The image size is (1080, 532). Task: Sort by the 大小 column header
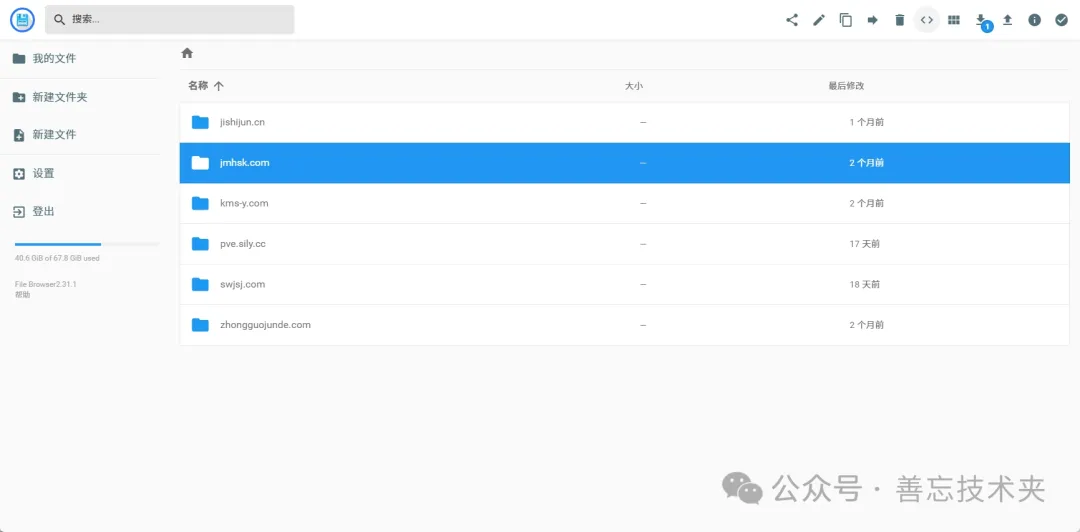634,86
